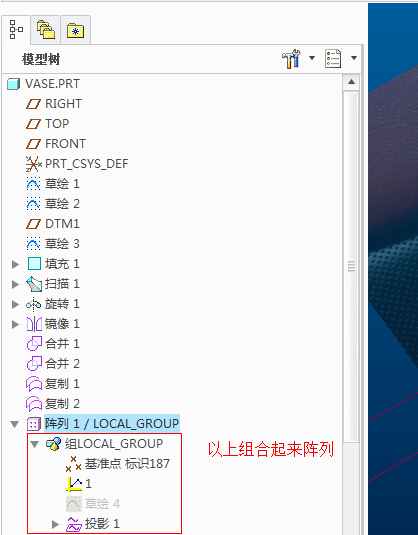The image size is (418, 535).
Task: Open dropdown arrow next to display list icon
Action: [354, 58]
